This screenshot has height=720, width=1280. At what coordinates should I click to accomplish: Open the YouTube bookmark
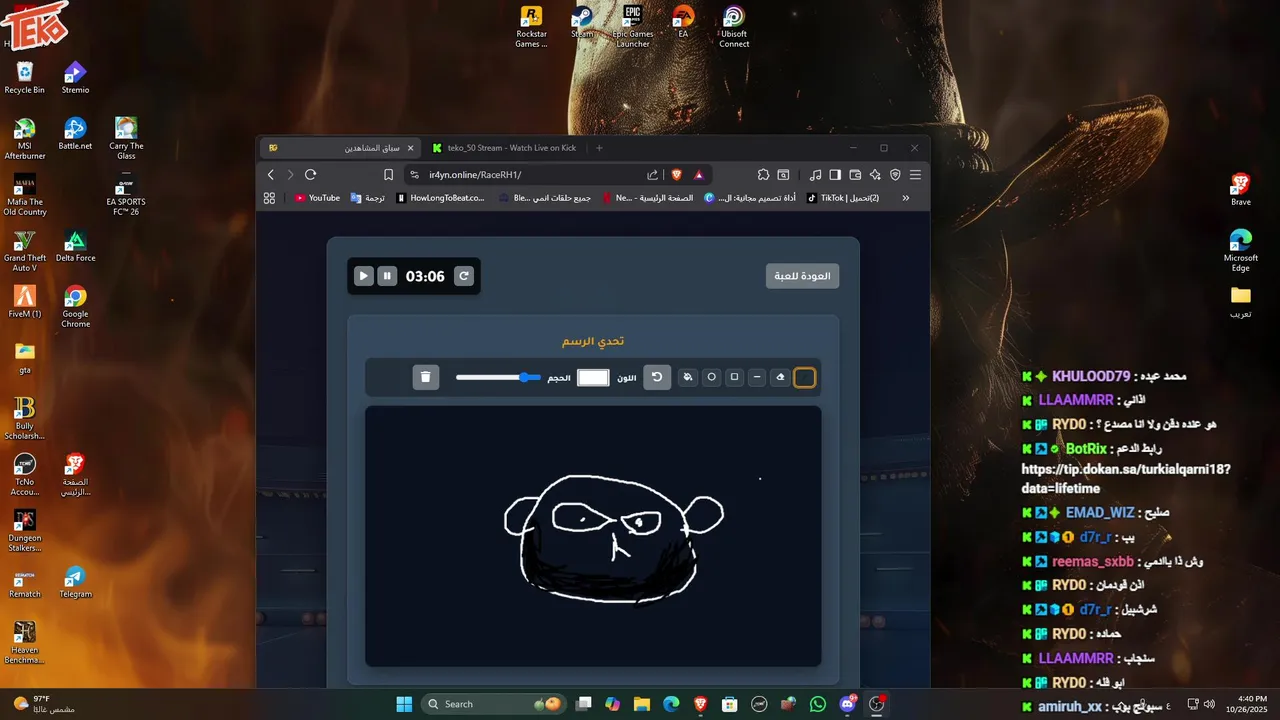[x=317, y=198]
